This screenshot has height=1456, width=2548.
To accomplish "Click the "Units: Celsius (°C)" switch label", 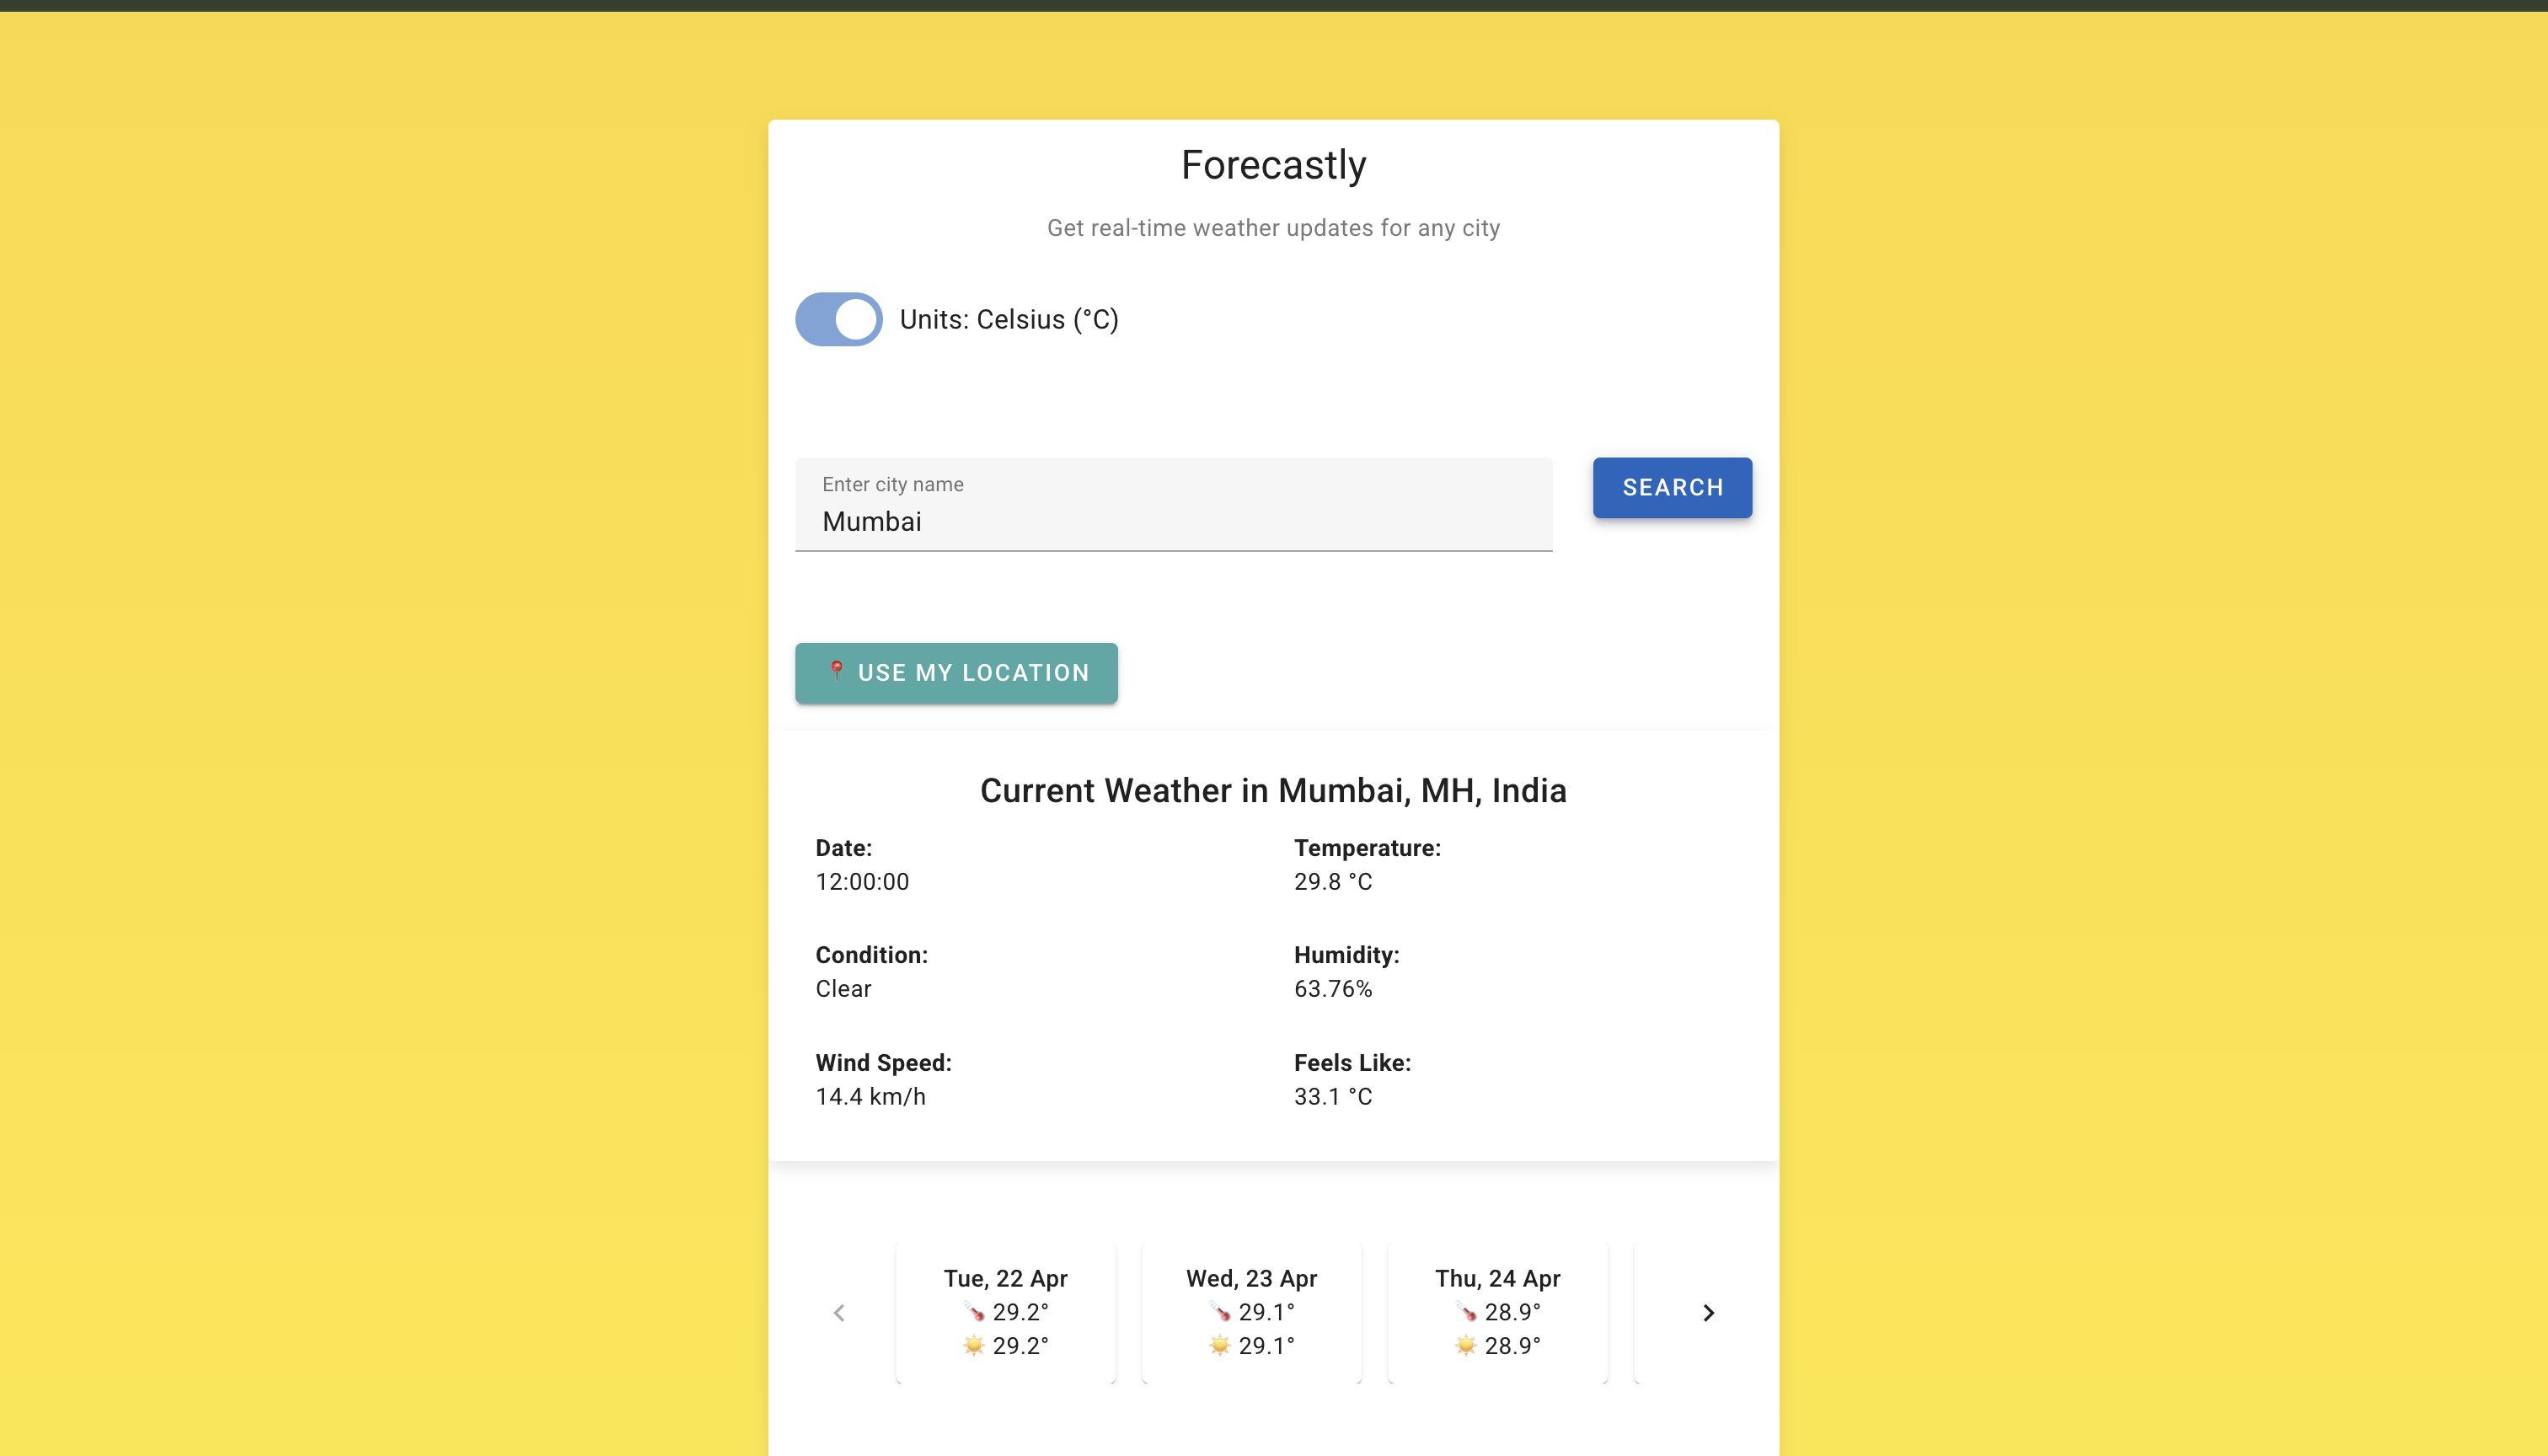I will [1009, 320].
